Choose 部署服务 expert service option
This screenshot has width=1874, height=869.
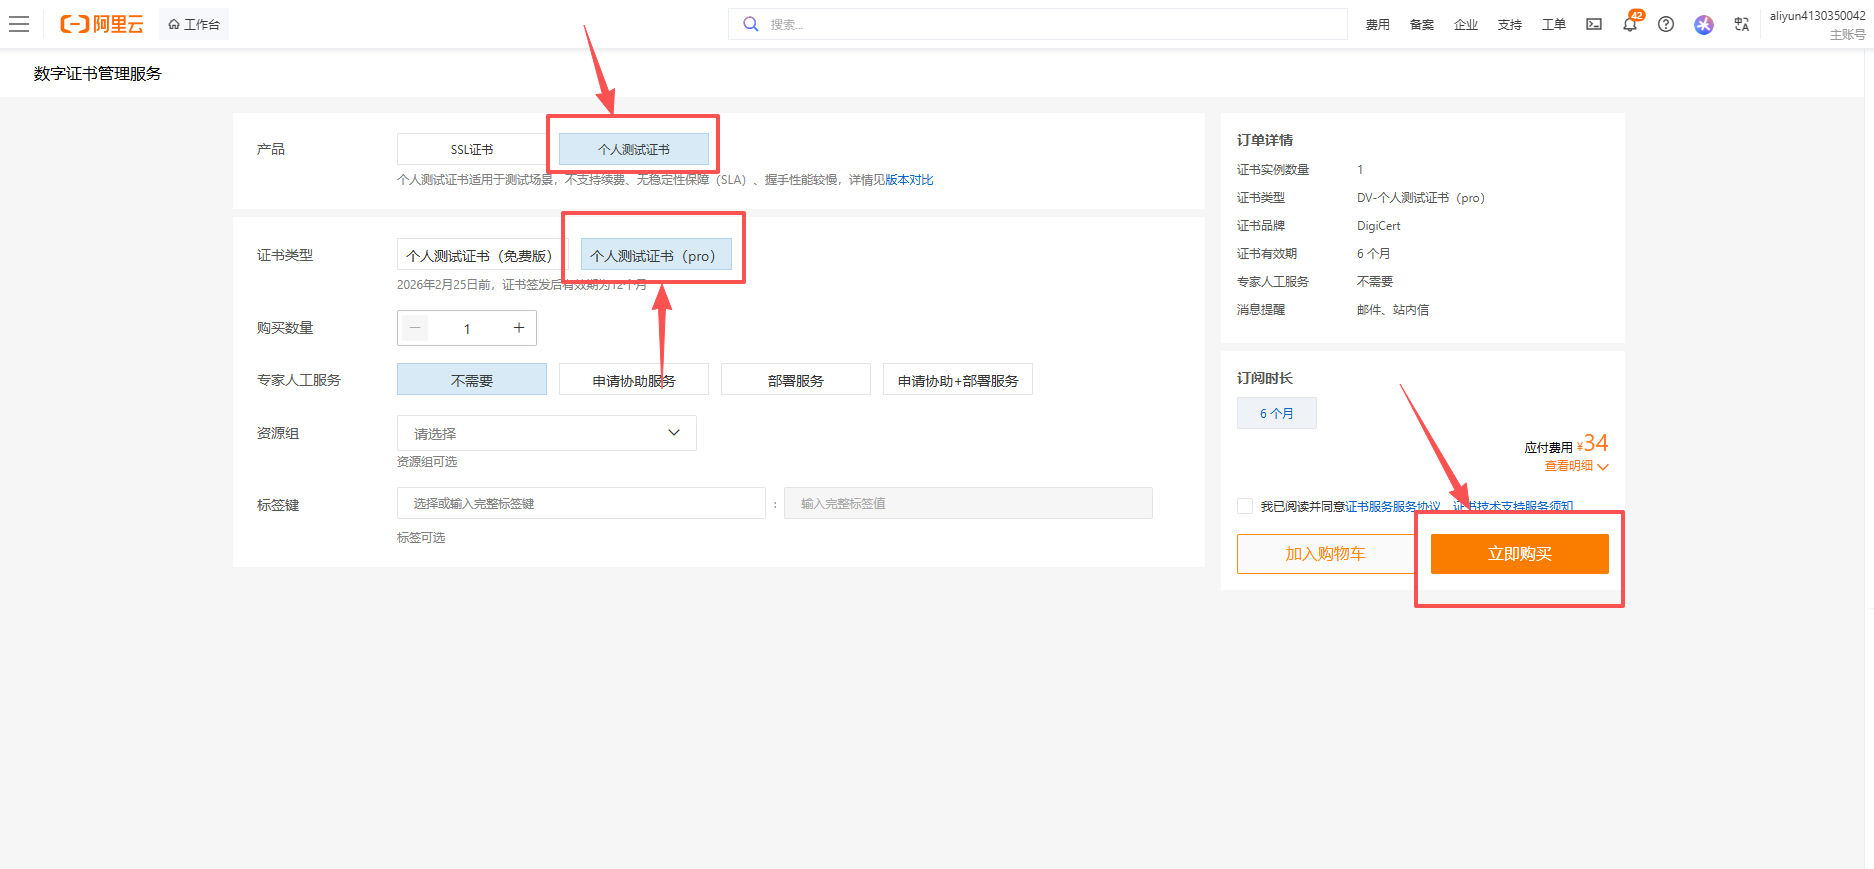(x=795, y=380)
